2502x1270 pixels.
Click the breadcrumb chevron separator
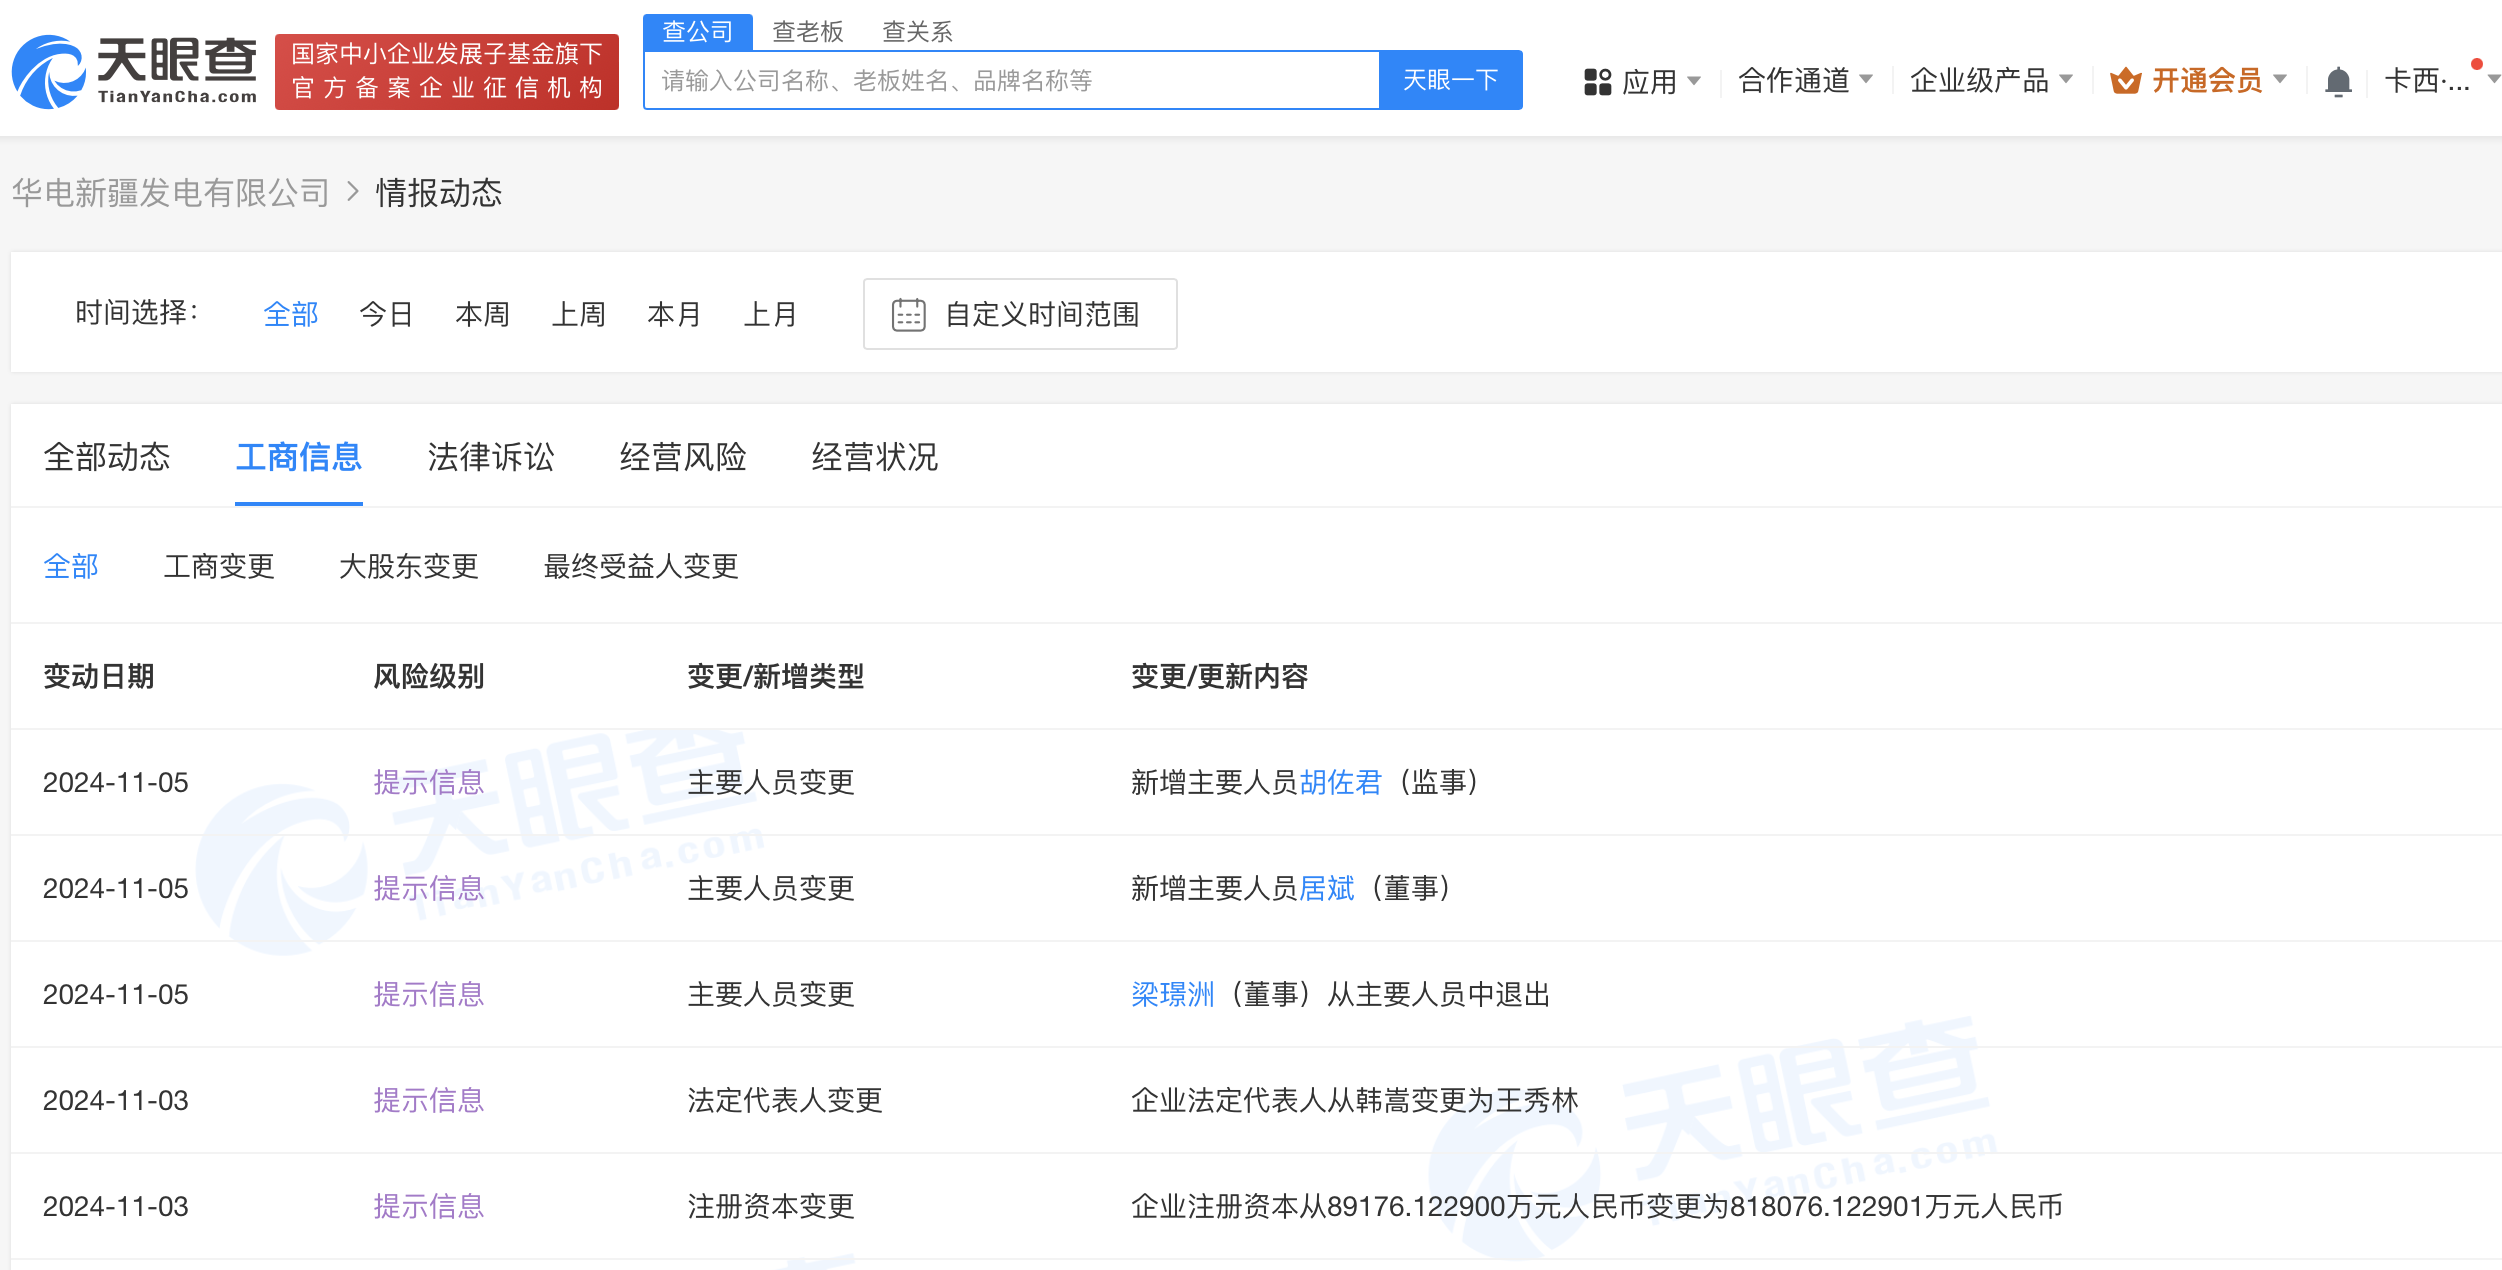pos(352,191)
